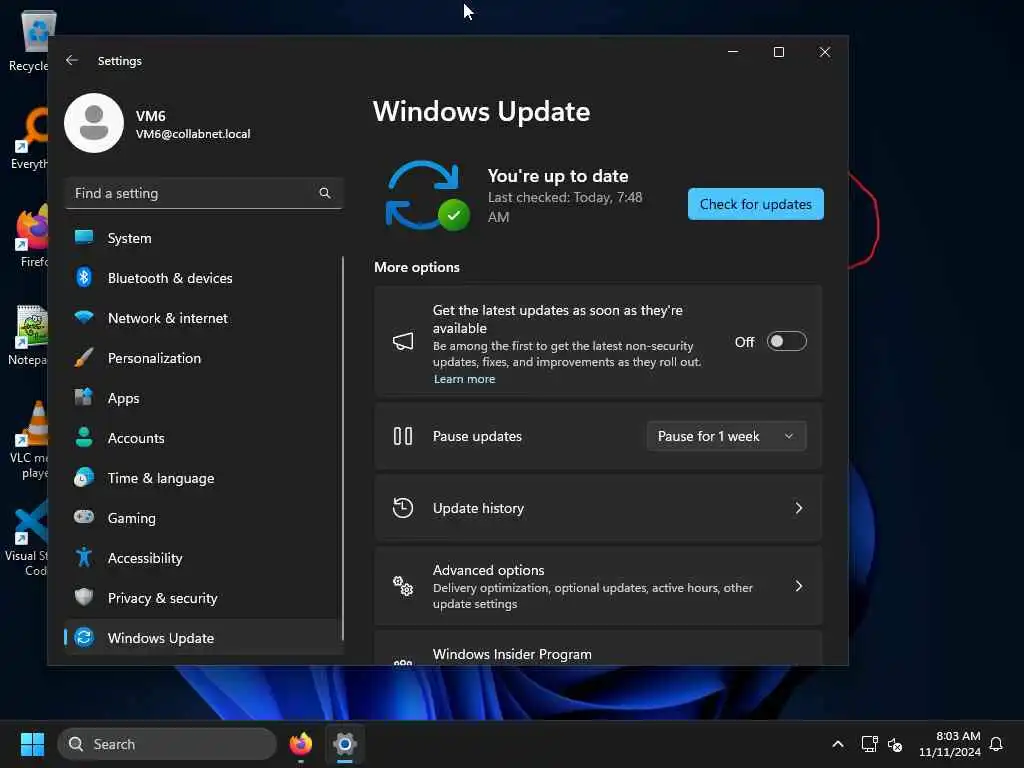Open the Personalization settings page

(204, 357)
